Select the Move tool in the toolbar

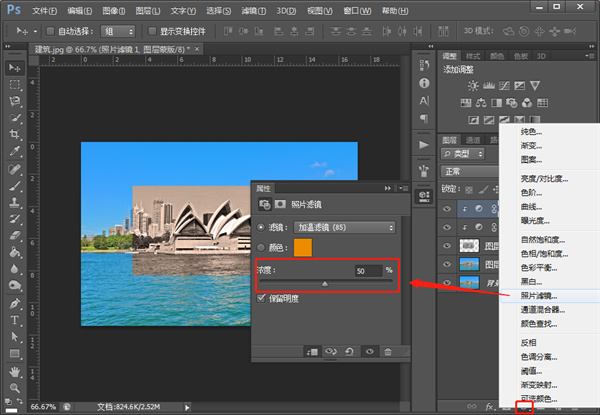(x=15, y=67)
